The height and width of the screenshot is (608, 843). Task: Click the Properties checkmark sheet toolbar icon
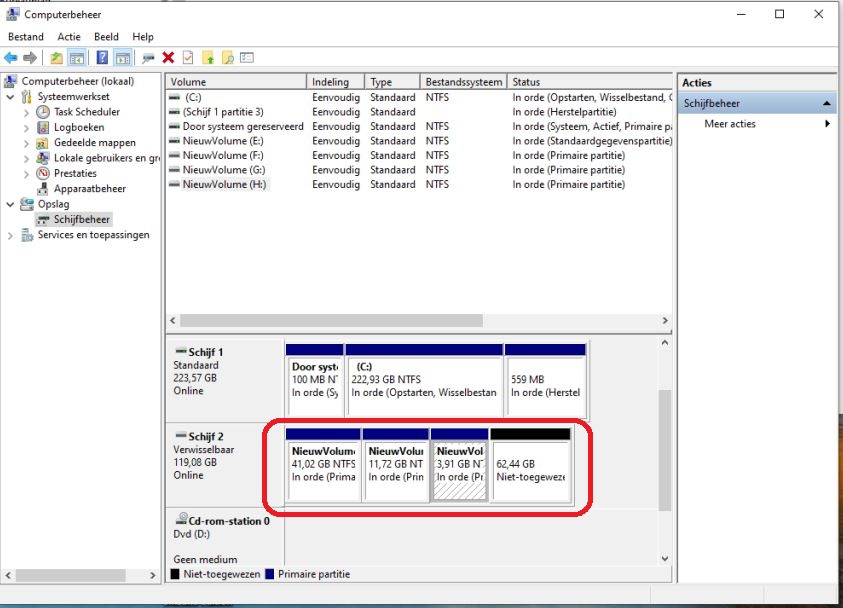tap(187, 58)
